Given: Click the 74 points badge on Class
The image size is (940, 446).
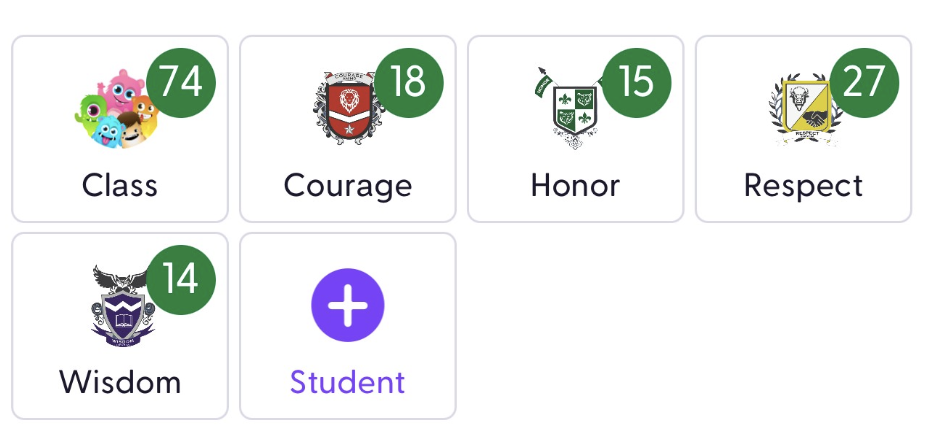Looking at the screenshot, I should pos(181,82).
